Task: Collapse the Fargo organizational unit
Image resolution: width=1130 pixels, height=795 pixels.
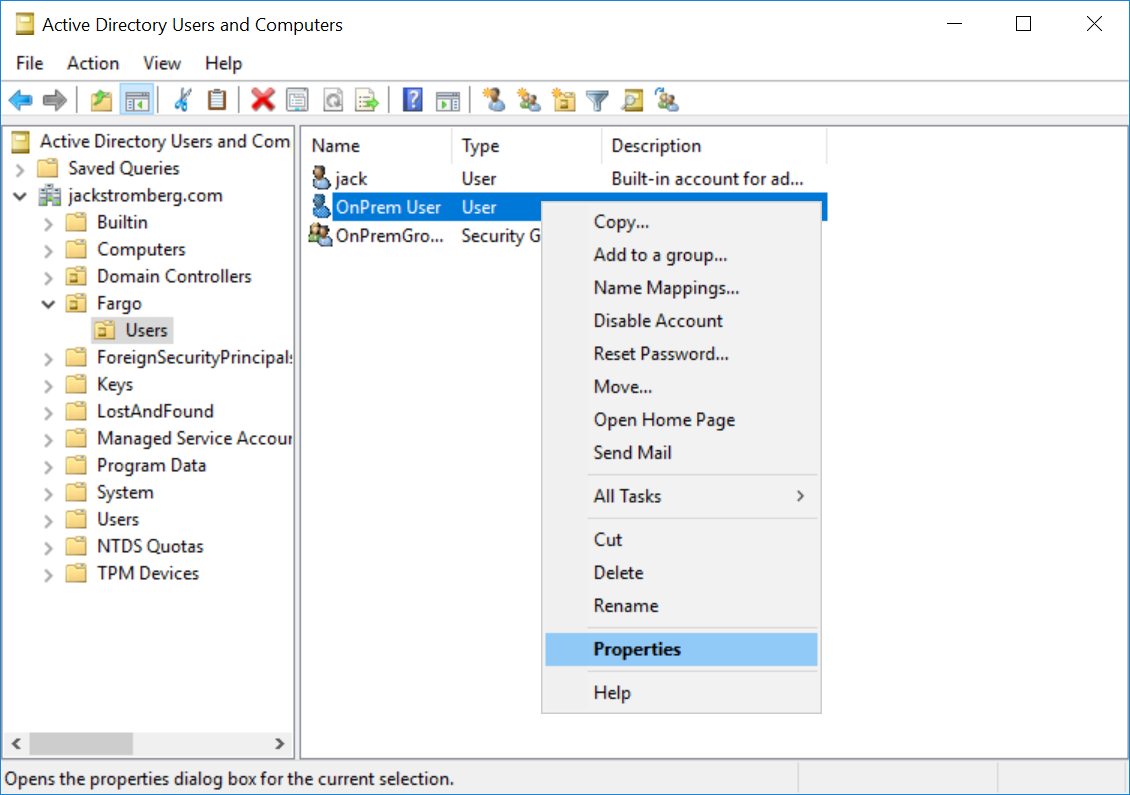Action: point(48,304)
